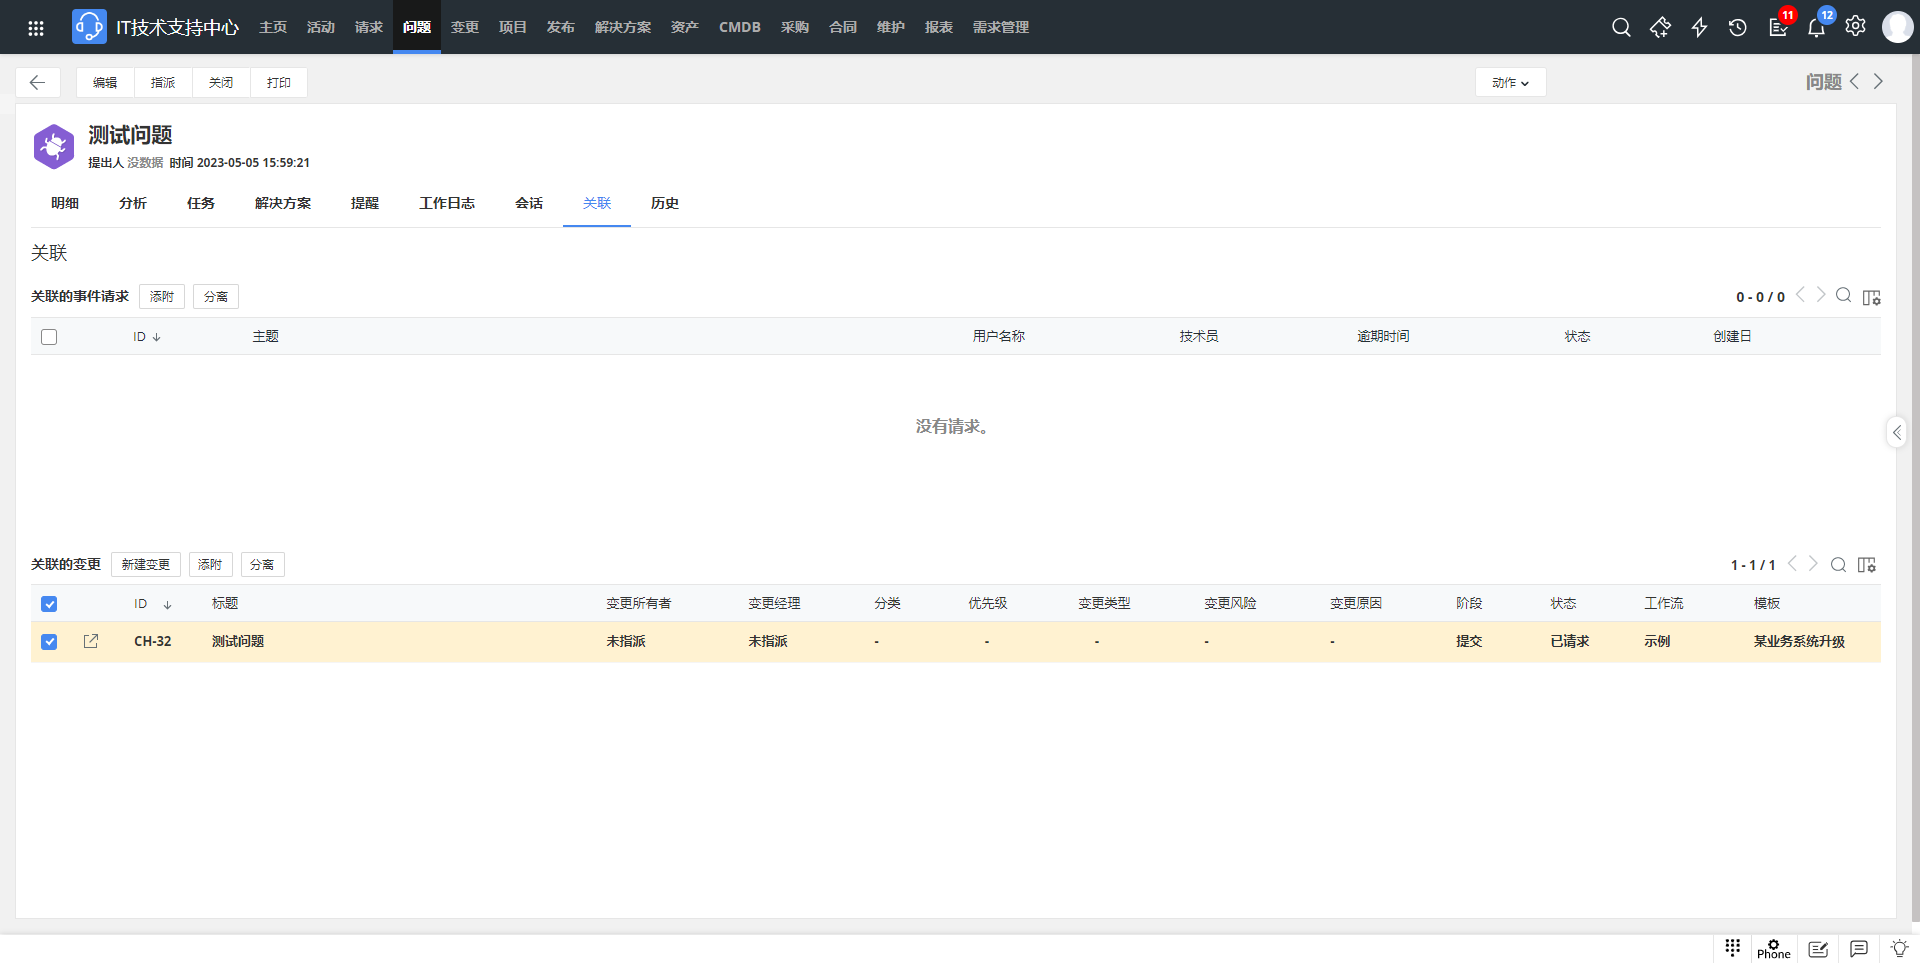Click the 指派 button
The width and height of the screenshot is (1920, 963).
coord(163,82)
